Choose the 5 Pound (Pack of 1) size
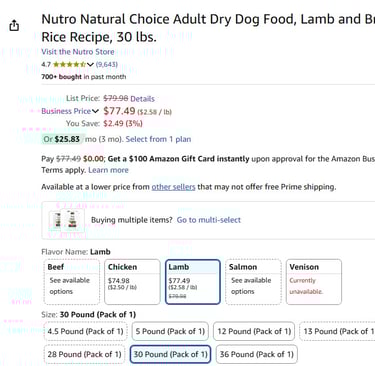Screen dimensions: 375x366 coord(170,331)
